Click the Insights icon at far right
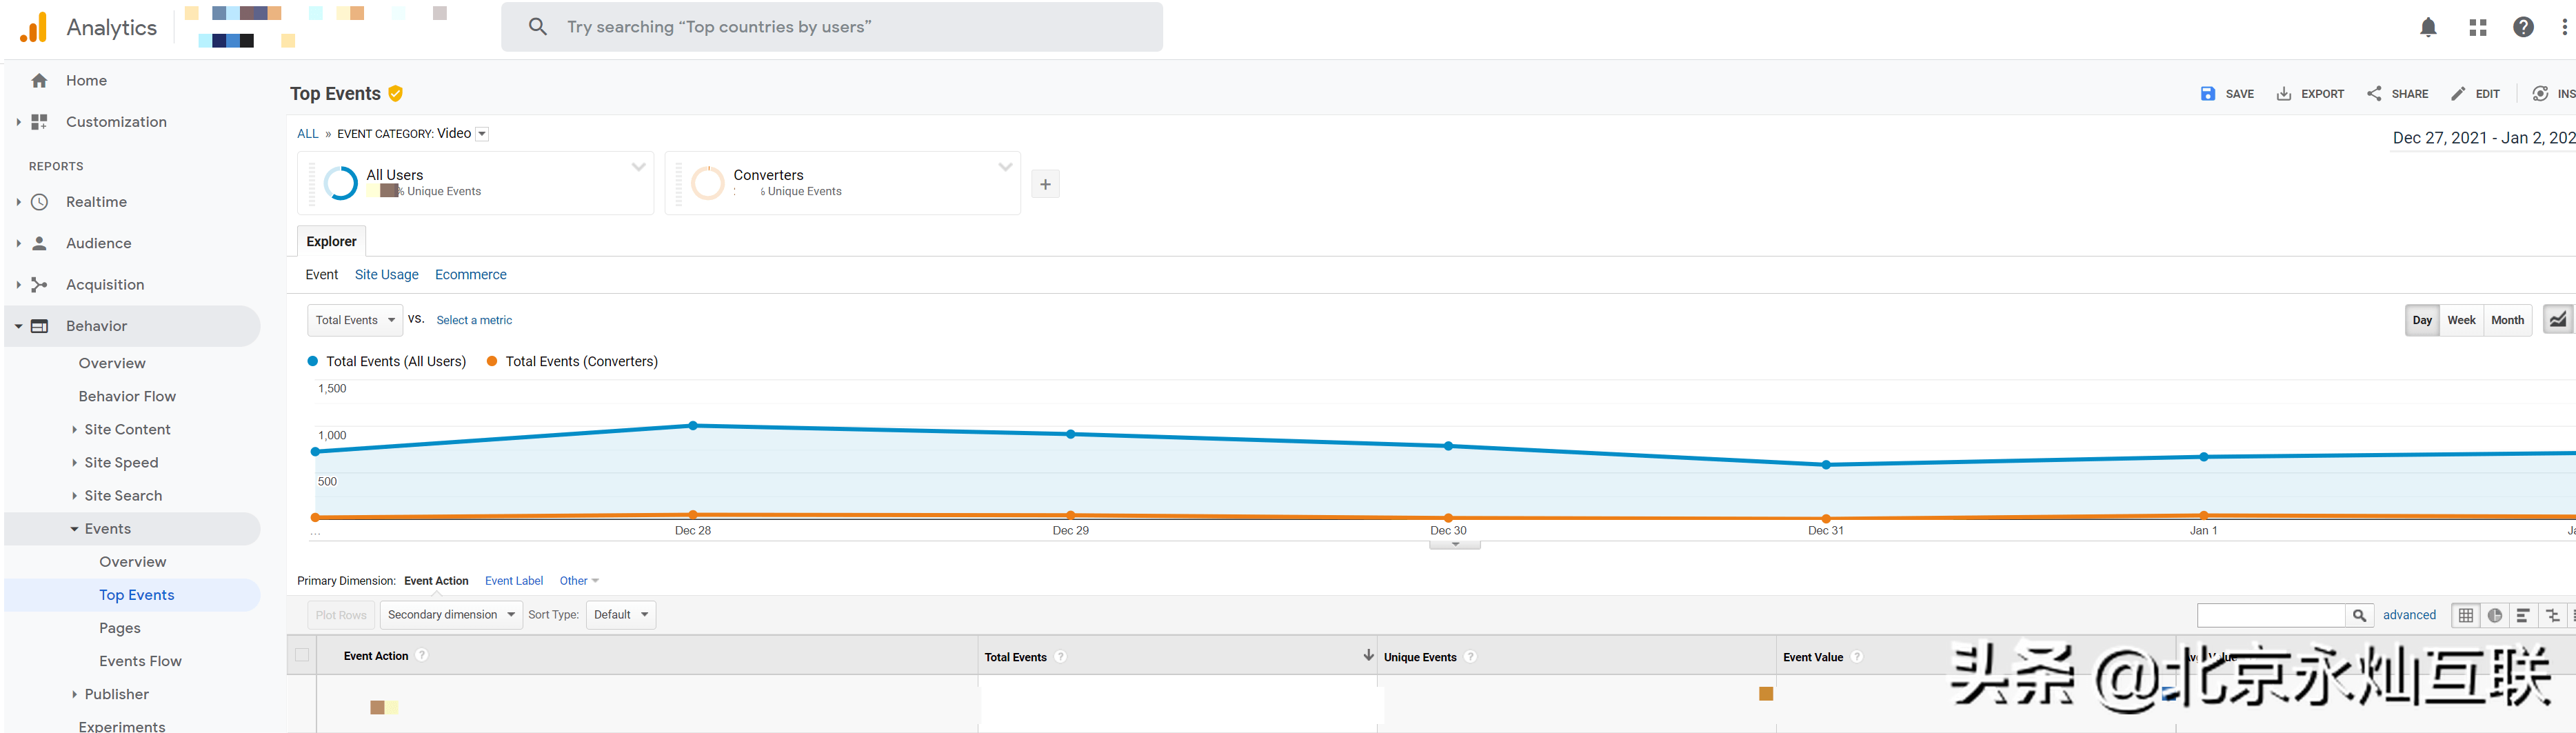 (x=2540, y=94)
